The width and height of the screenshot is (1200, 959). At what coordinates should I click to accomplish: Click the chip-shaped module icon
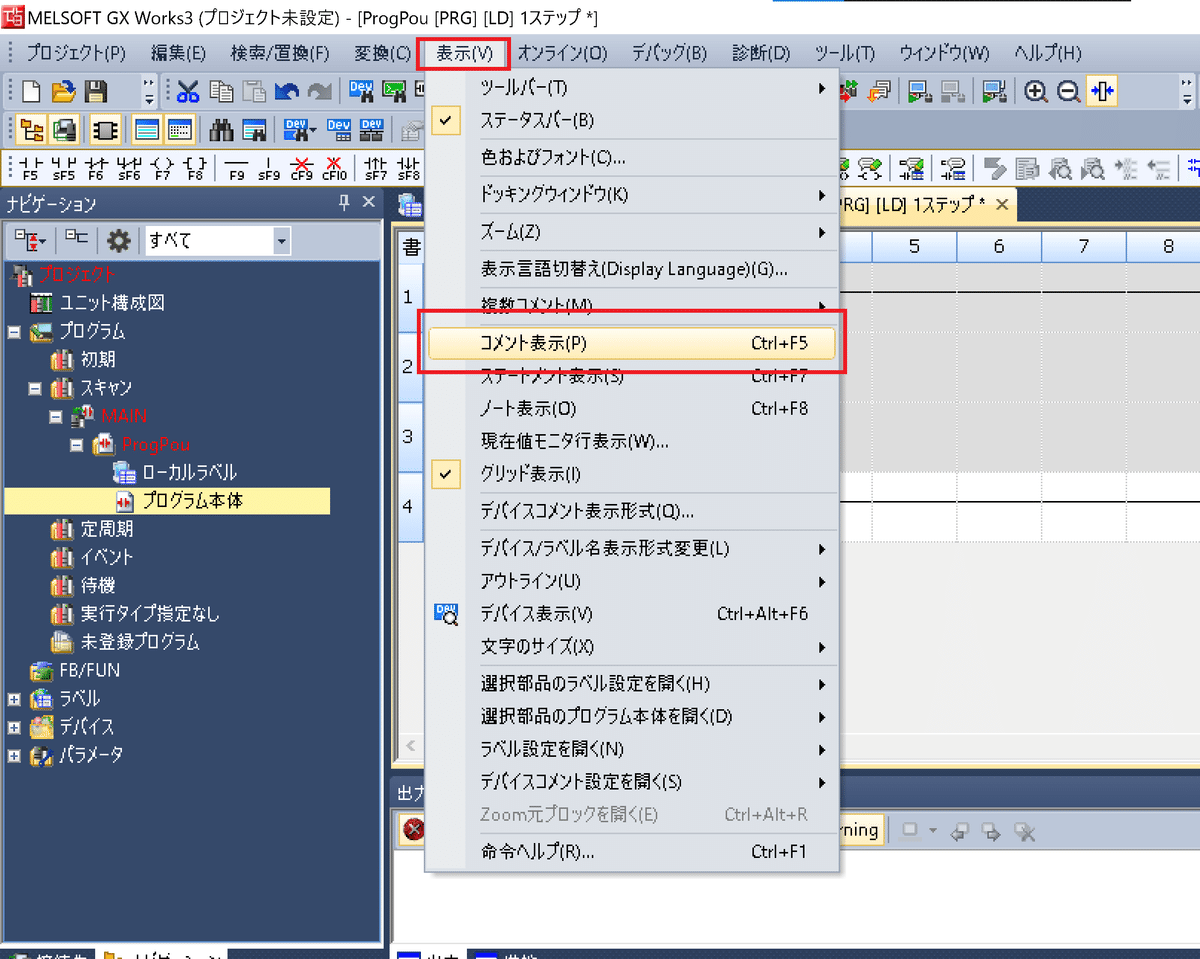coord(105,130)
